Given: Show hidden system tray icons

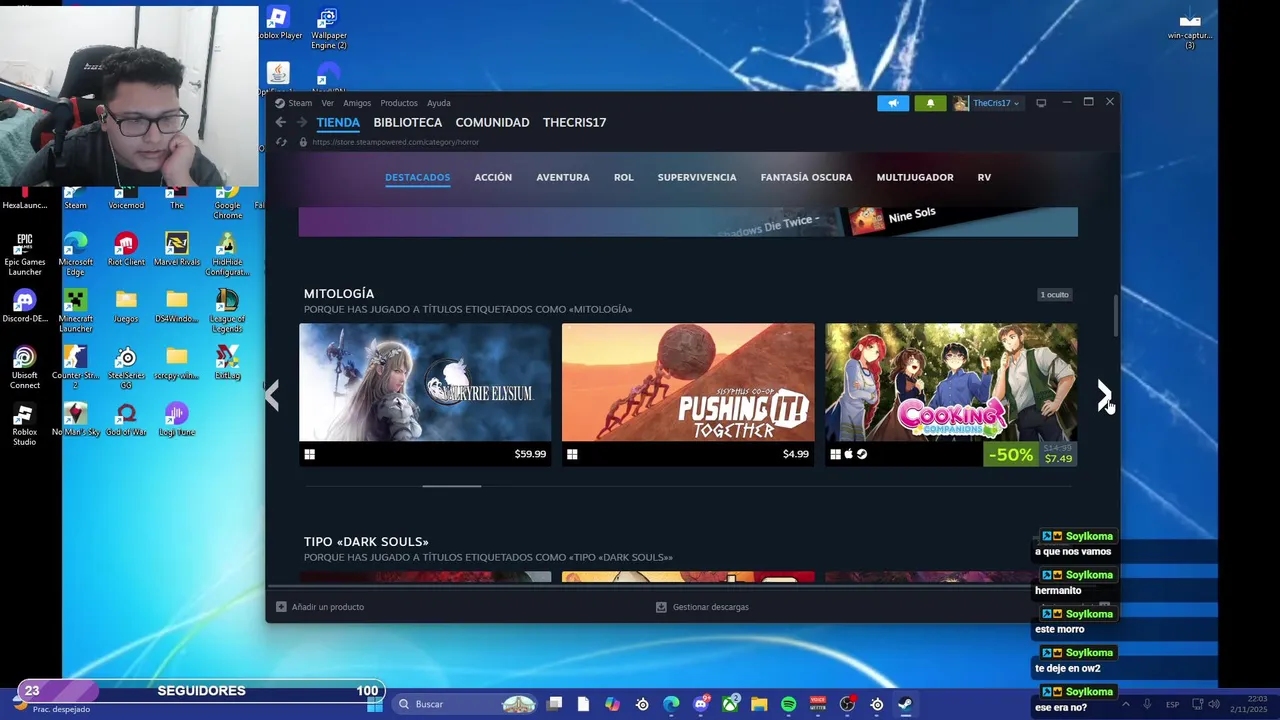Looking at the screenshot, I should (1126, 704).
